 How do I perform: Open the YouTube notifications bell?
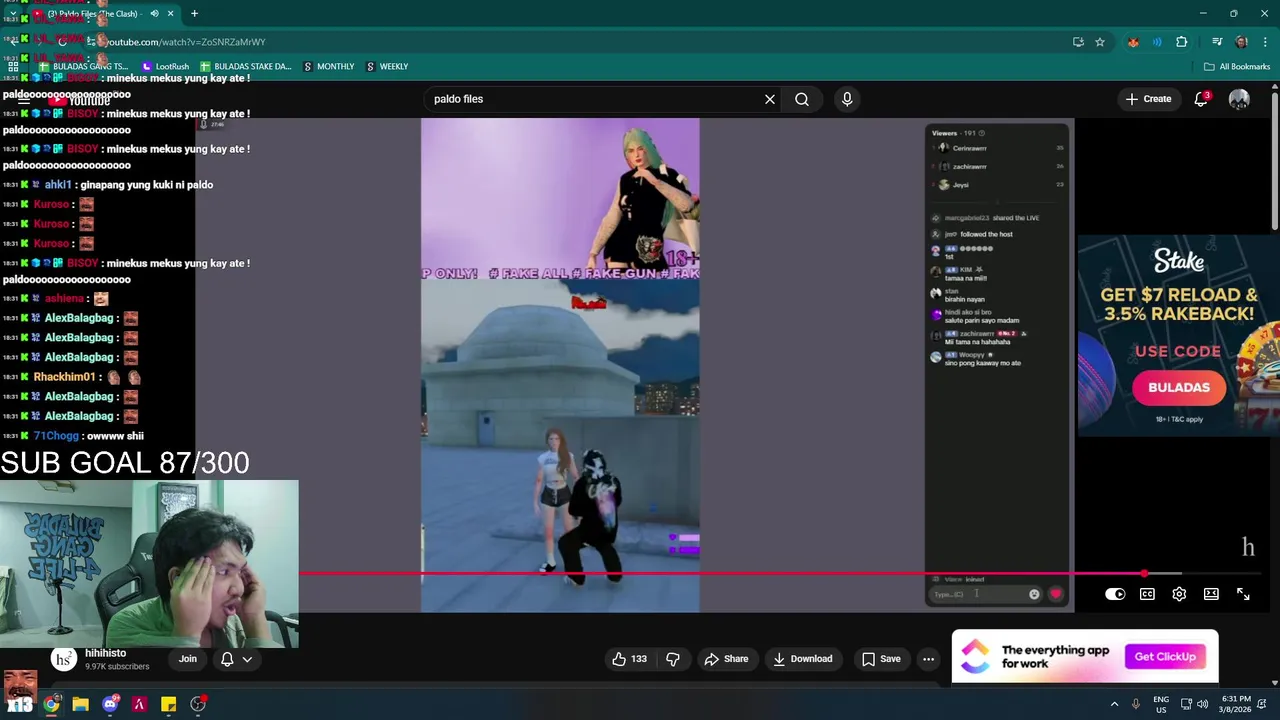(x=1201, y=99)
